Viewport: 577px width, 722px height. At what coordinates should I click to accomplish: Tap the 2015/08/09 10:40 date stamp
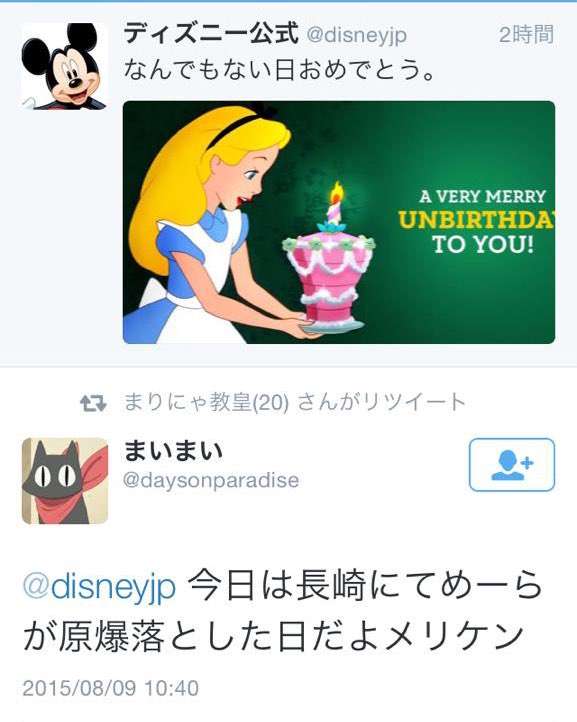point(111,688)
